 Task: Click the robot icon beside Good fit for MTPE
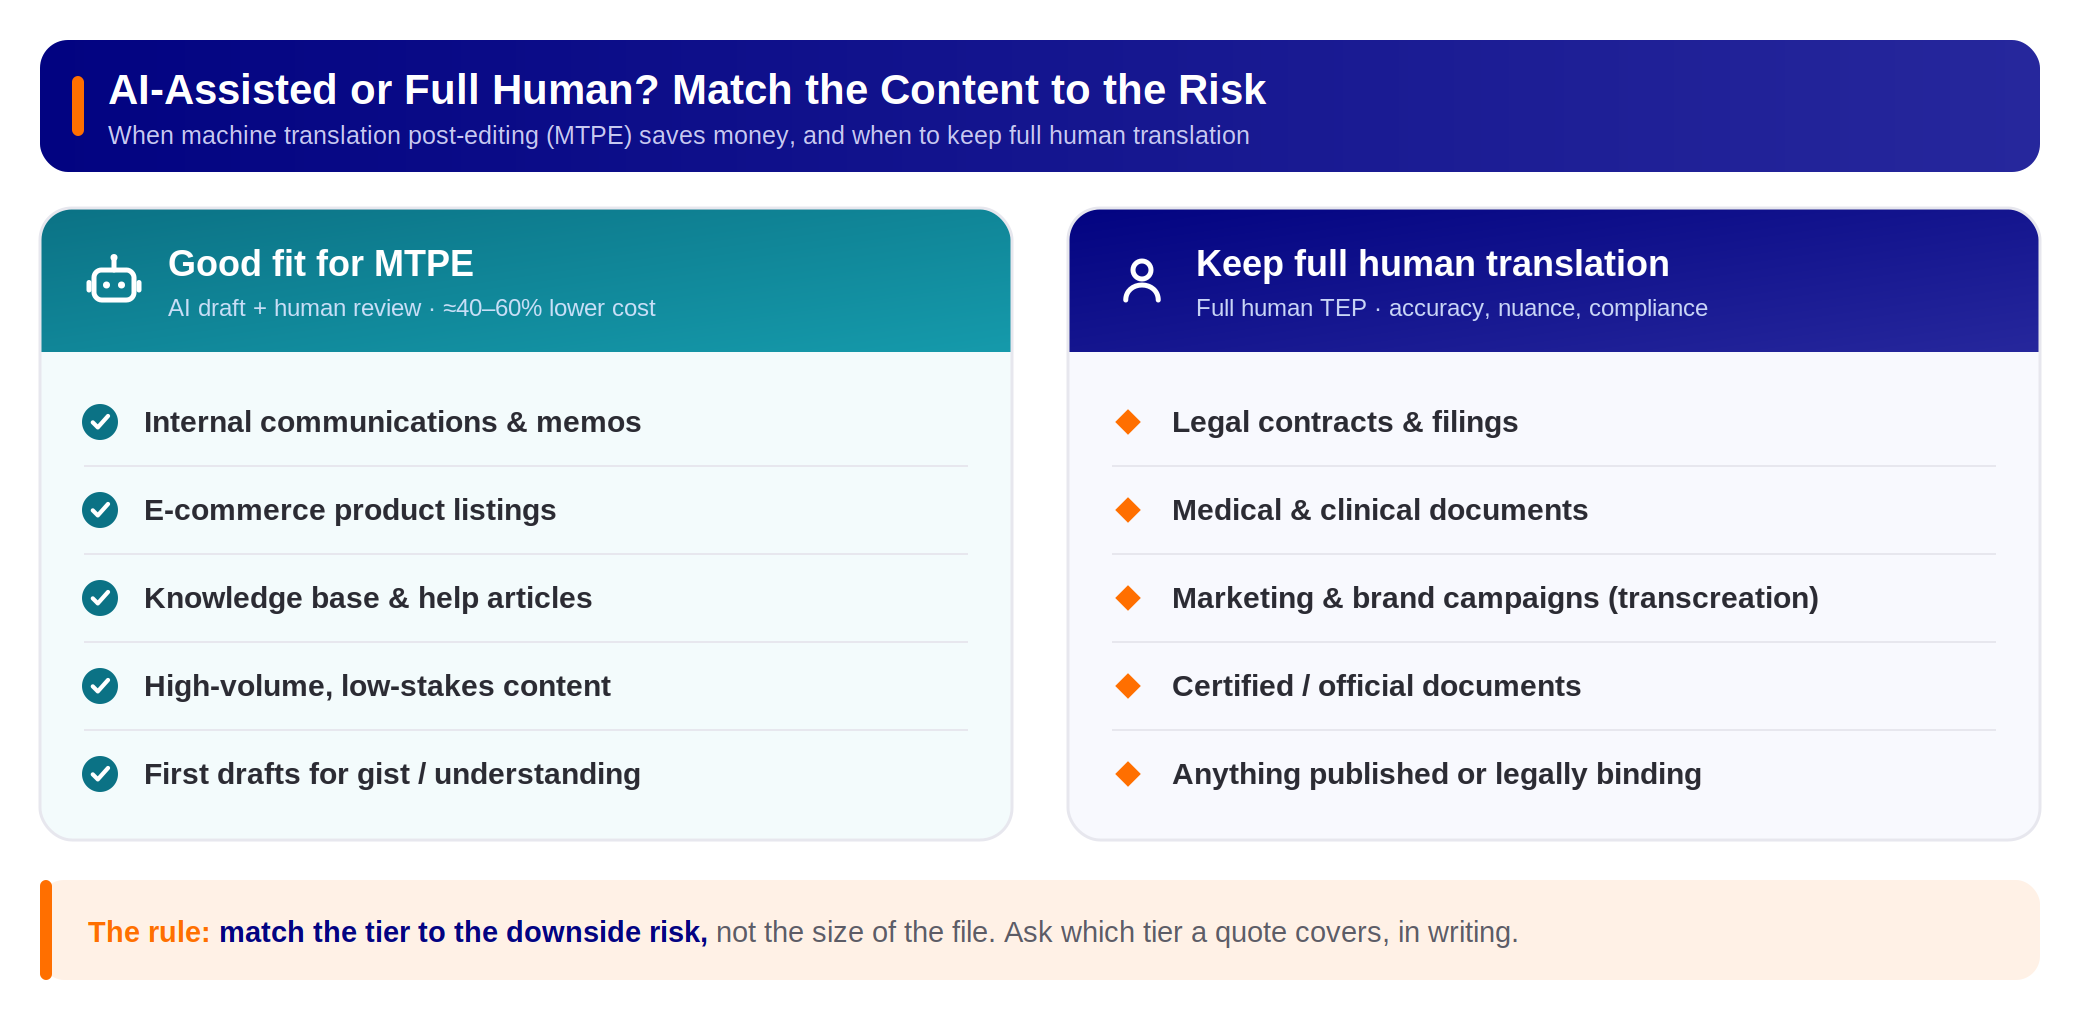[114, 280]
